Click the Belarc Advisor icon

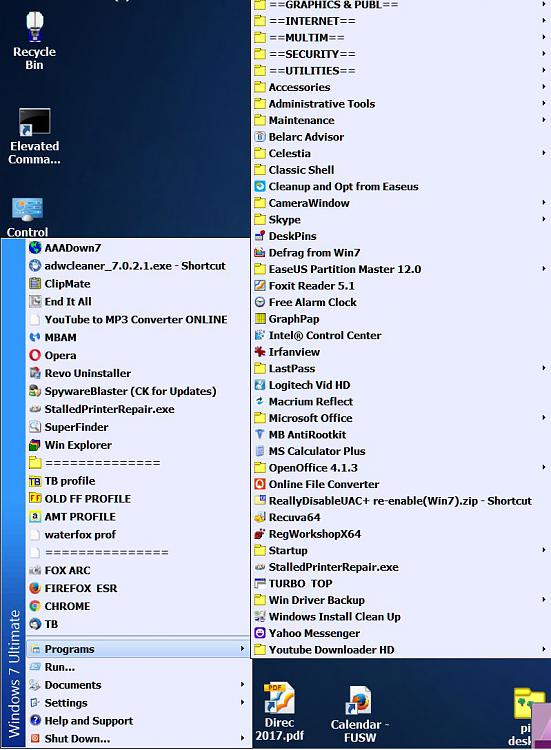[x=260, y=137]
